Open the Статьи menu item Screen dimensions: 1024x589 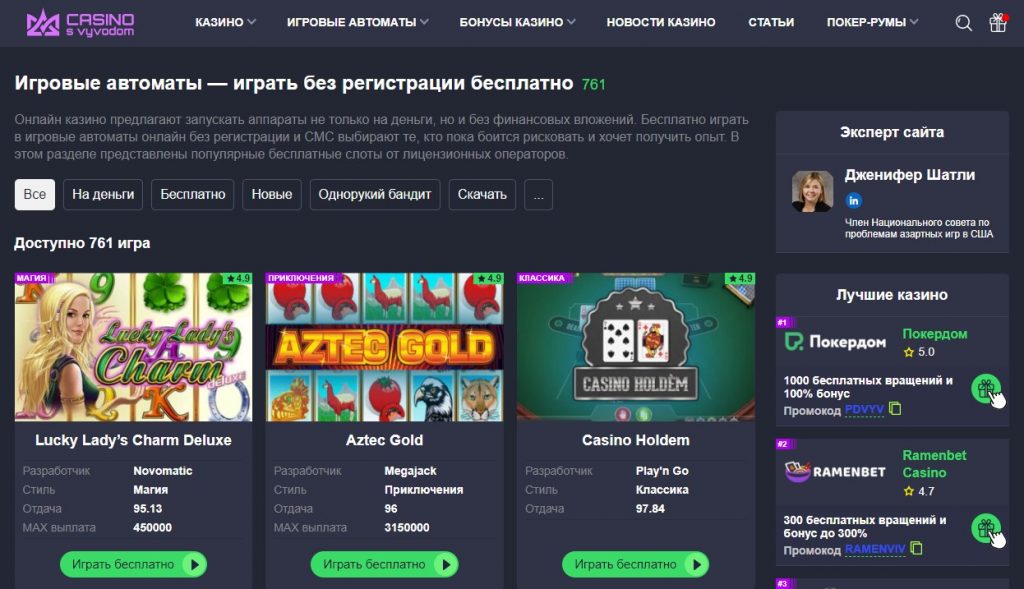[771, 22]
